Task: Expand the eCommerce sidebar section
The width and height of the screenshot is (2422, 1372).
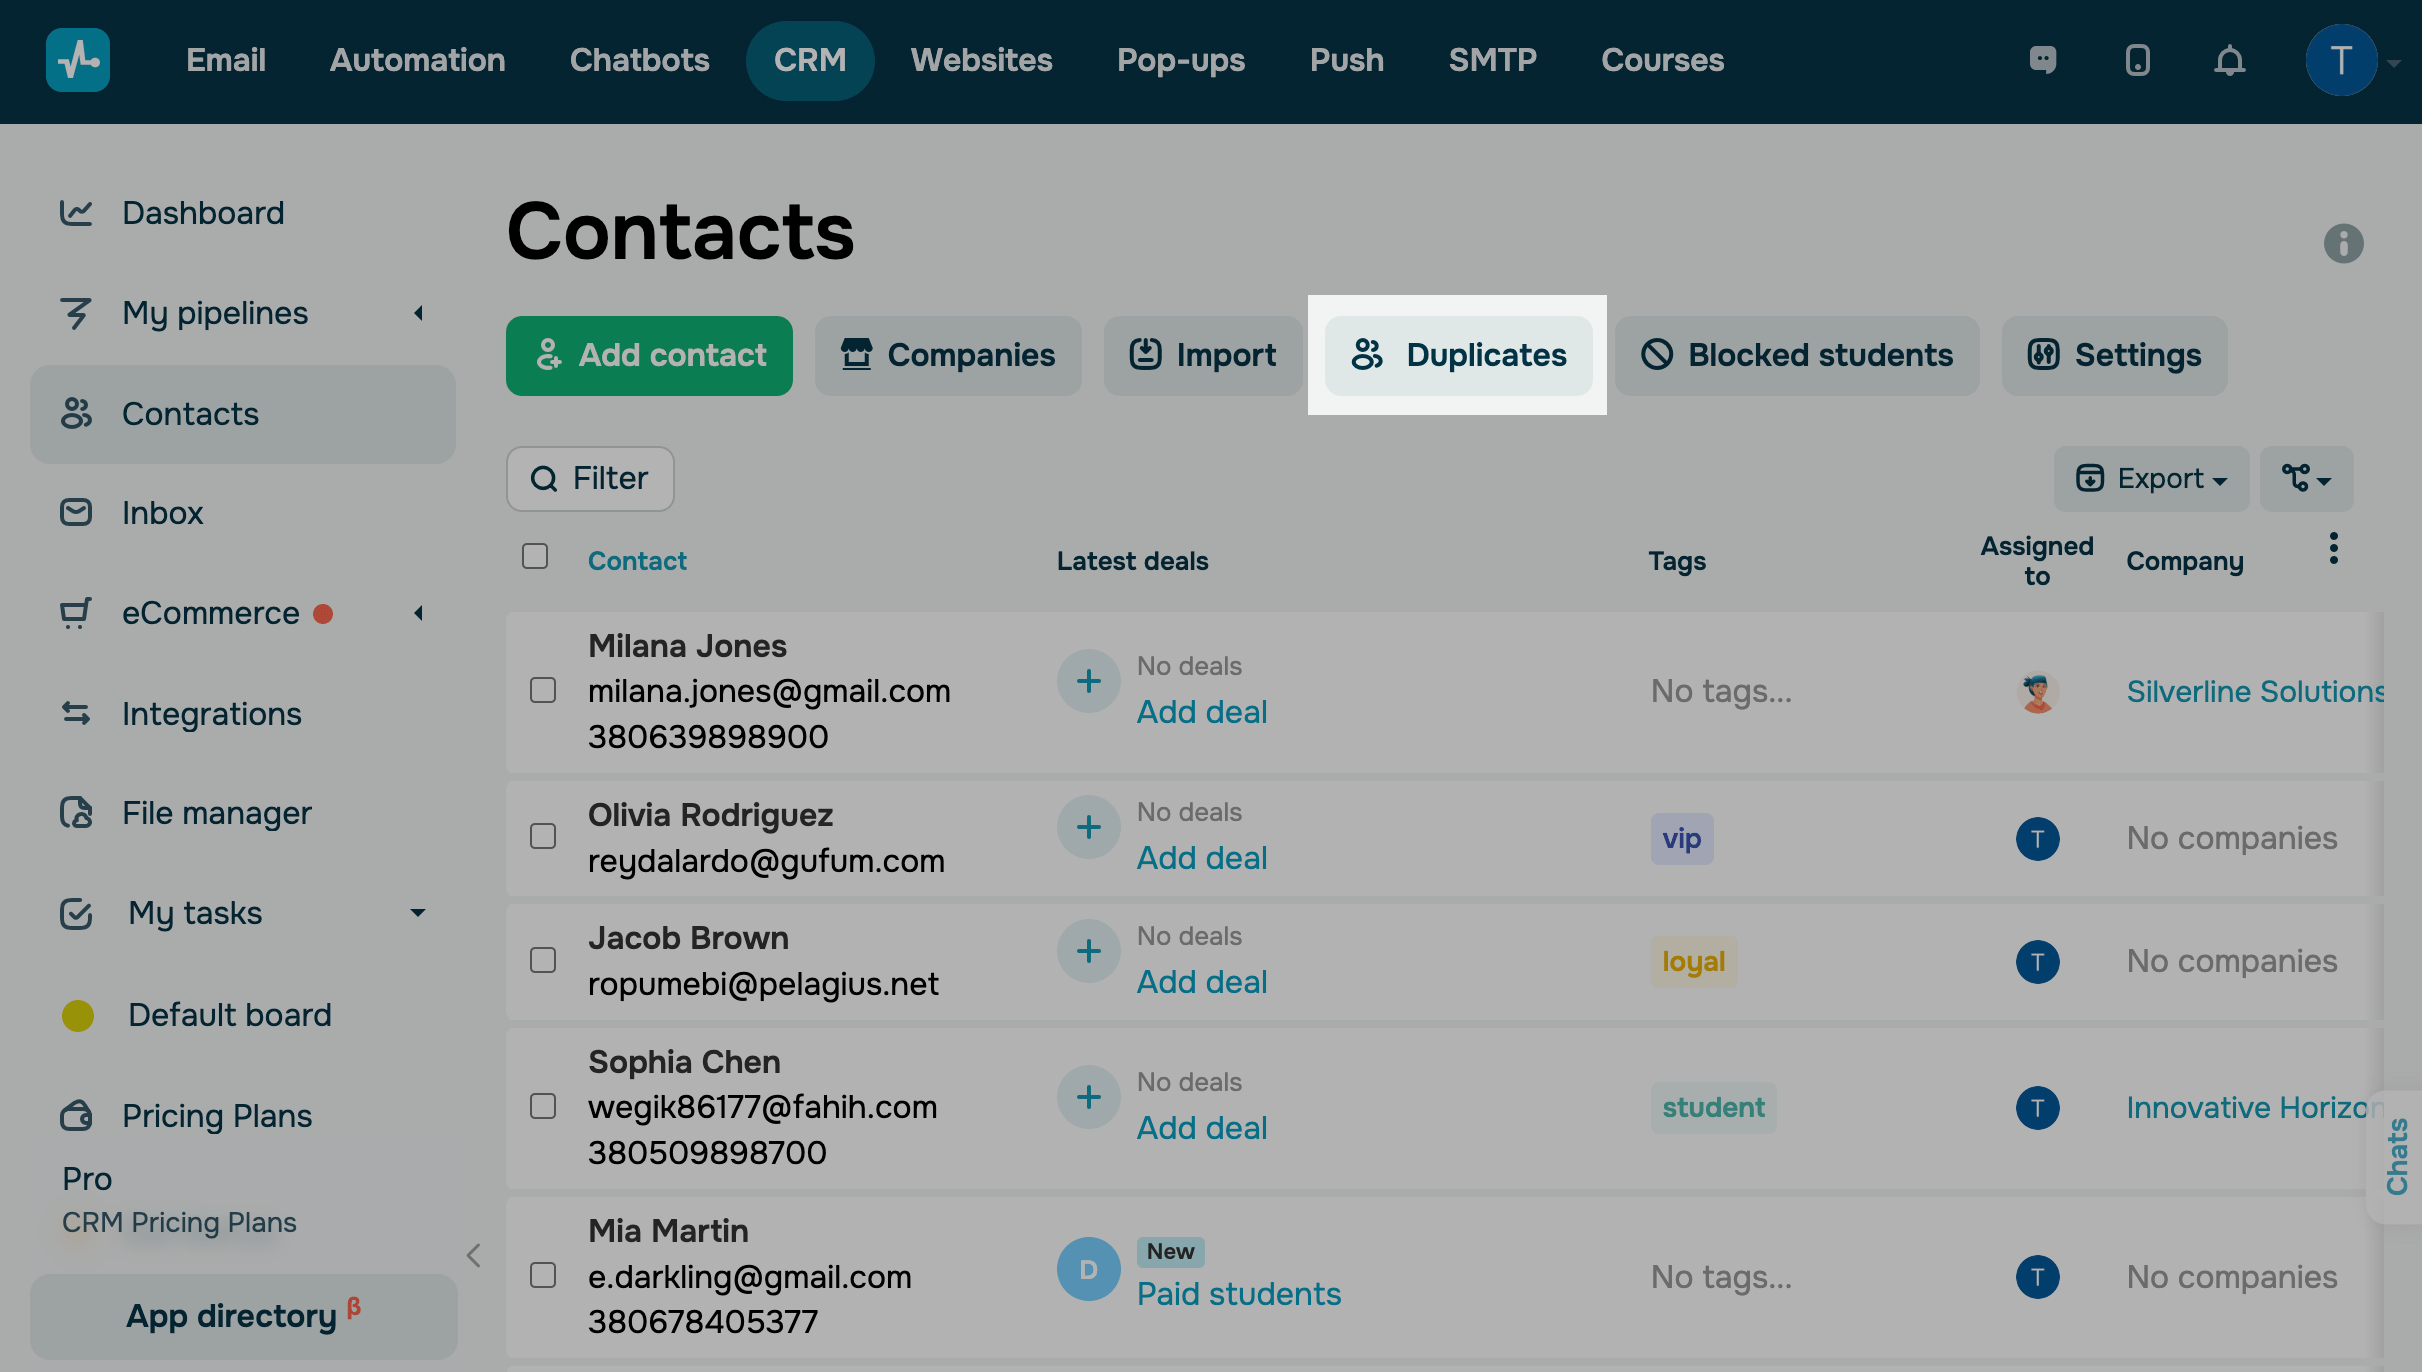Action: [x=419, y=613]
